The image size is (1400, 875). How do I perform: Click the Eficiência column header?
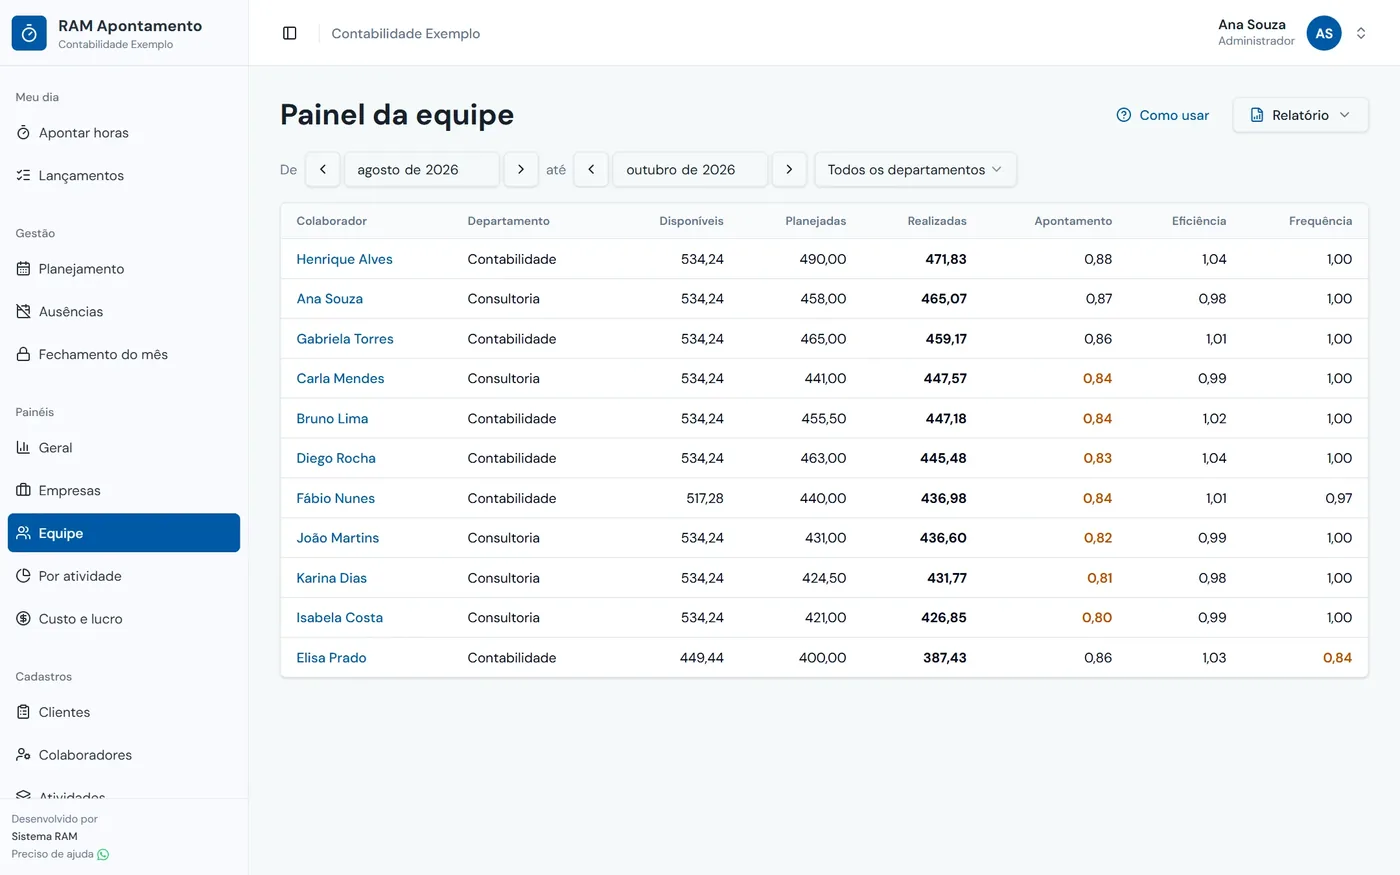pos(1199,221)
